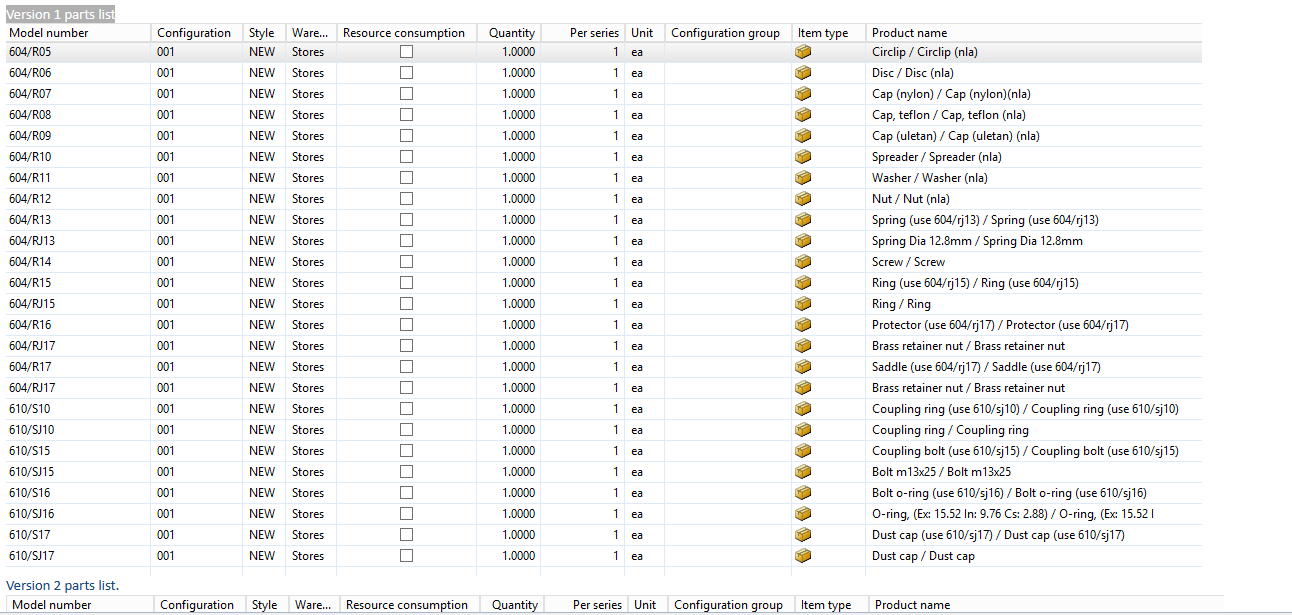Select the box icon in row 604/R08
Image resolution: width=1292 pixels, height=615 pixels.
pyautogui.click(x=803, y=114)
